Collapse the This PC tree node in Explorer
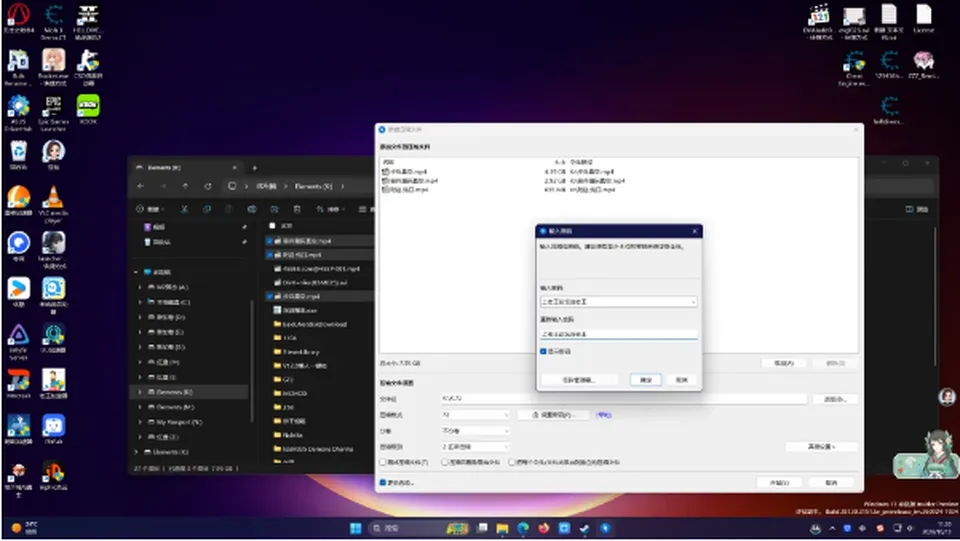 136,272
